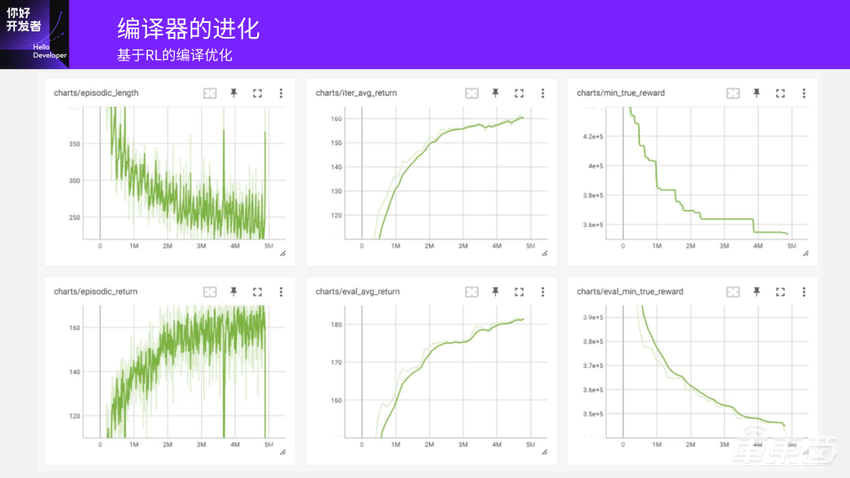850x478 pixels.
Task: Open three-dot menu on charts/min_true_reward
Action: (804, 93)
